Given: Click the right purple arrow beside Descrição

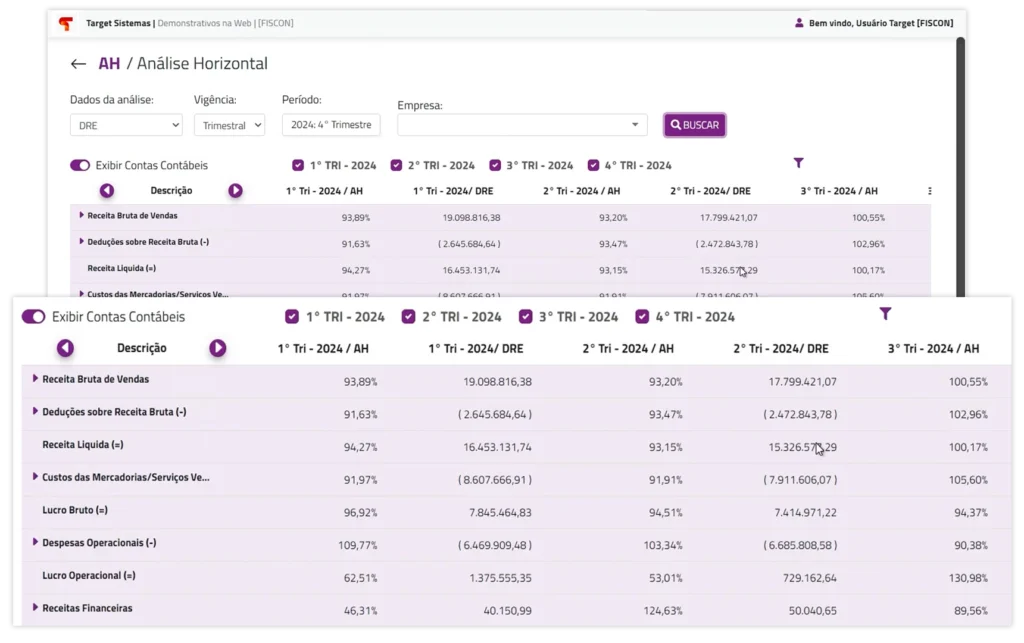Looking at the screenshot, I should (238, 190).
